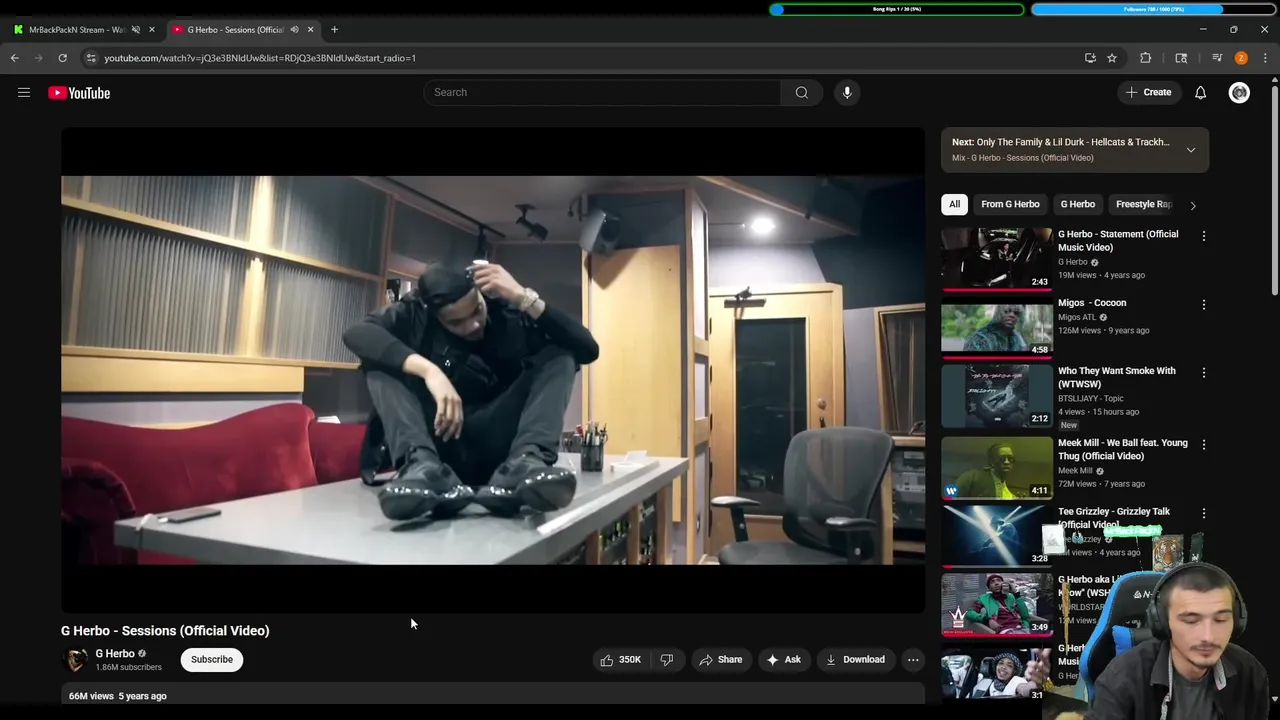Screen dimensions: 1280x720
Task: Go back in browser history
Action: pyautogui.click(x=15, y=58)
